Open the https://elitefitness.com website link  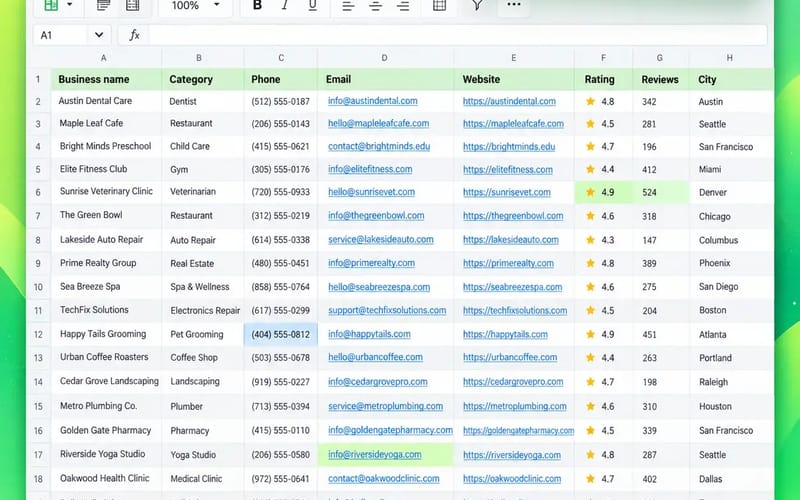[x=508, y=169]
